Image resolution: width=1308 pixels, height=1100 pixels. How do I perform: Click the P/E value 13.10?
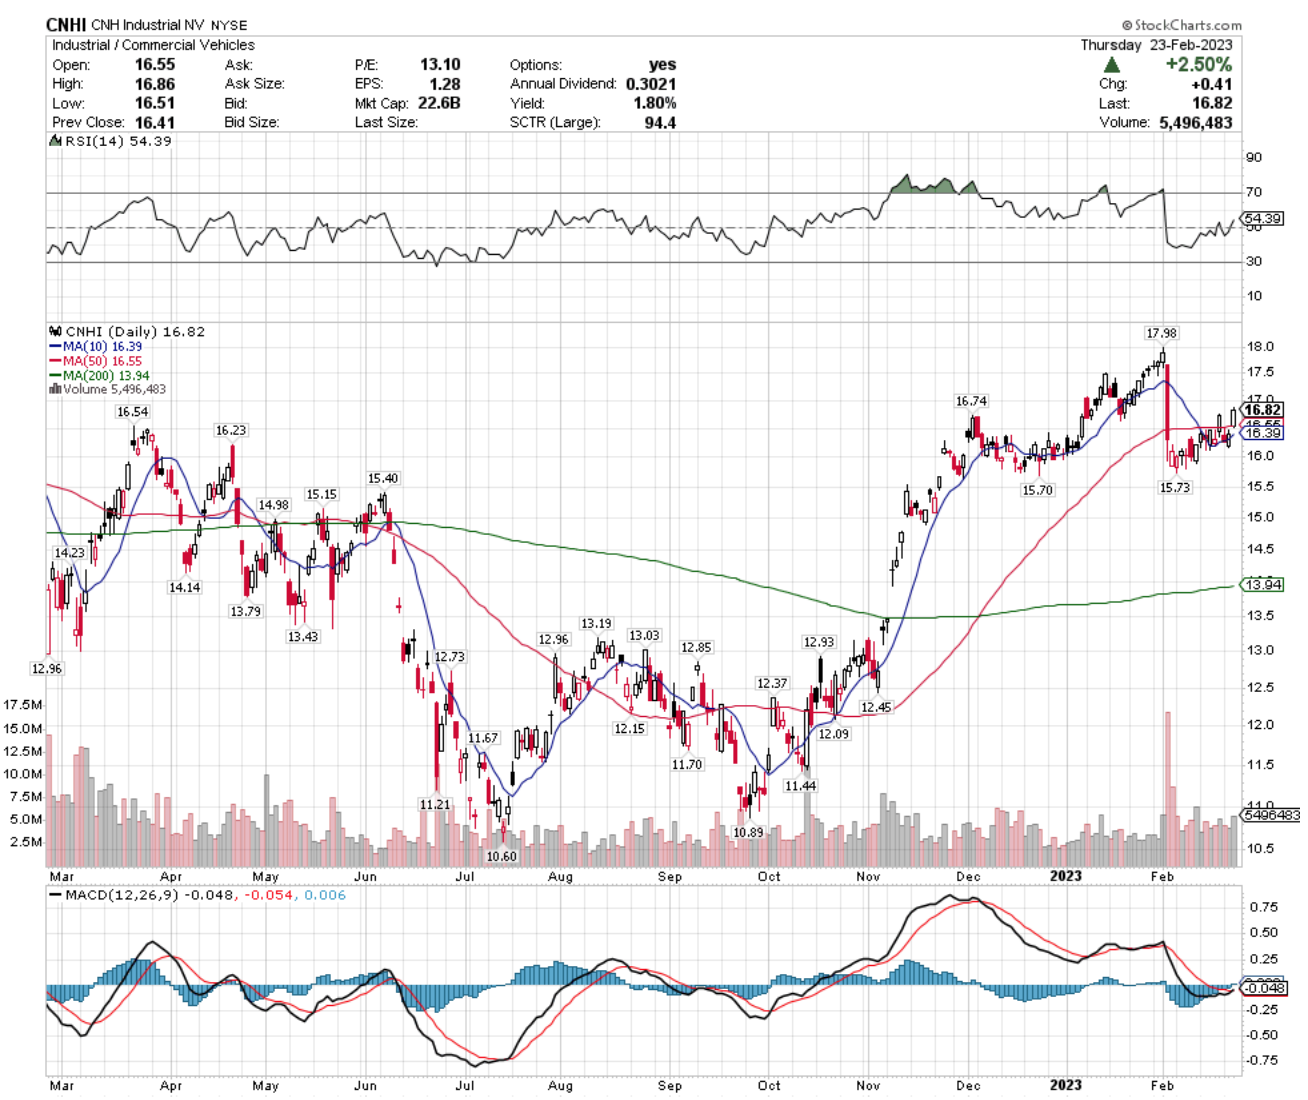pyautogui.click(x=440, y=64)
